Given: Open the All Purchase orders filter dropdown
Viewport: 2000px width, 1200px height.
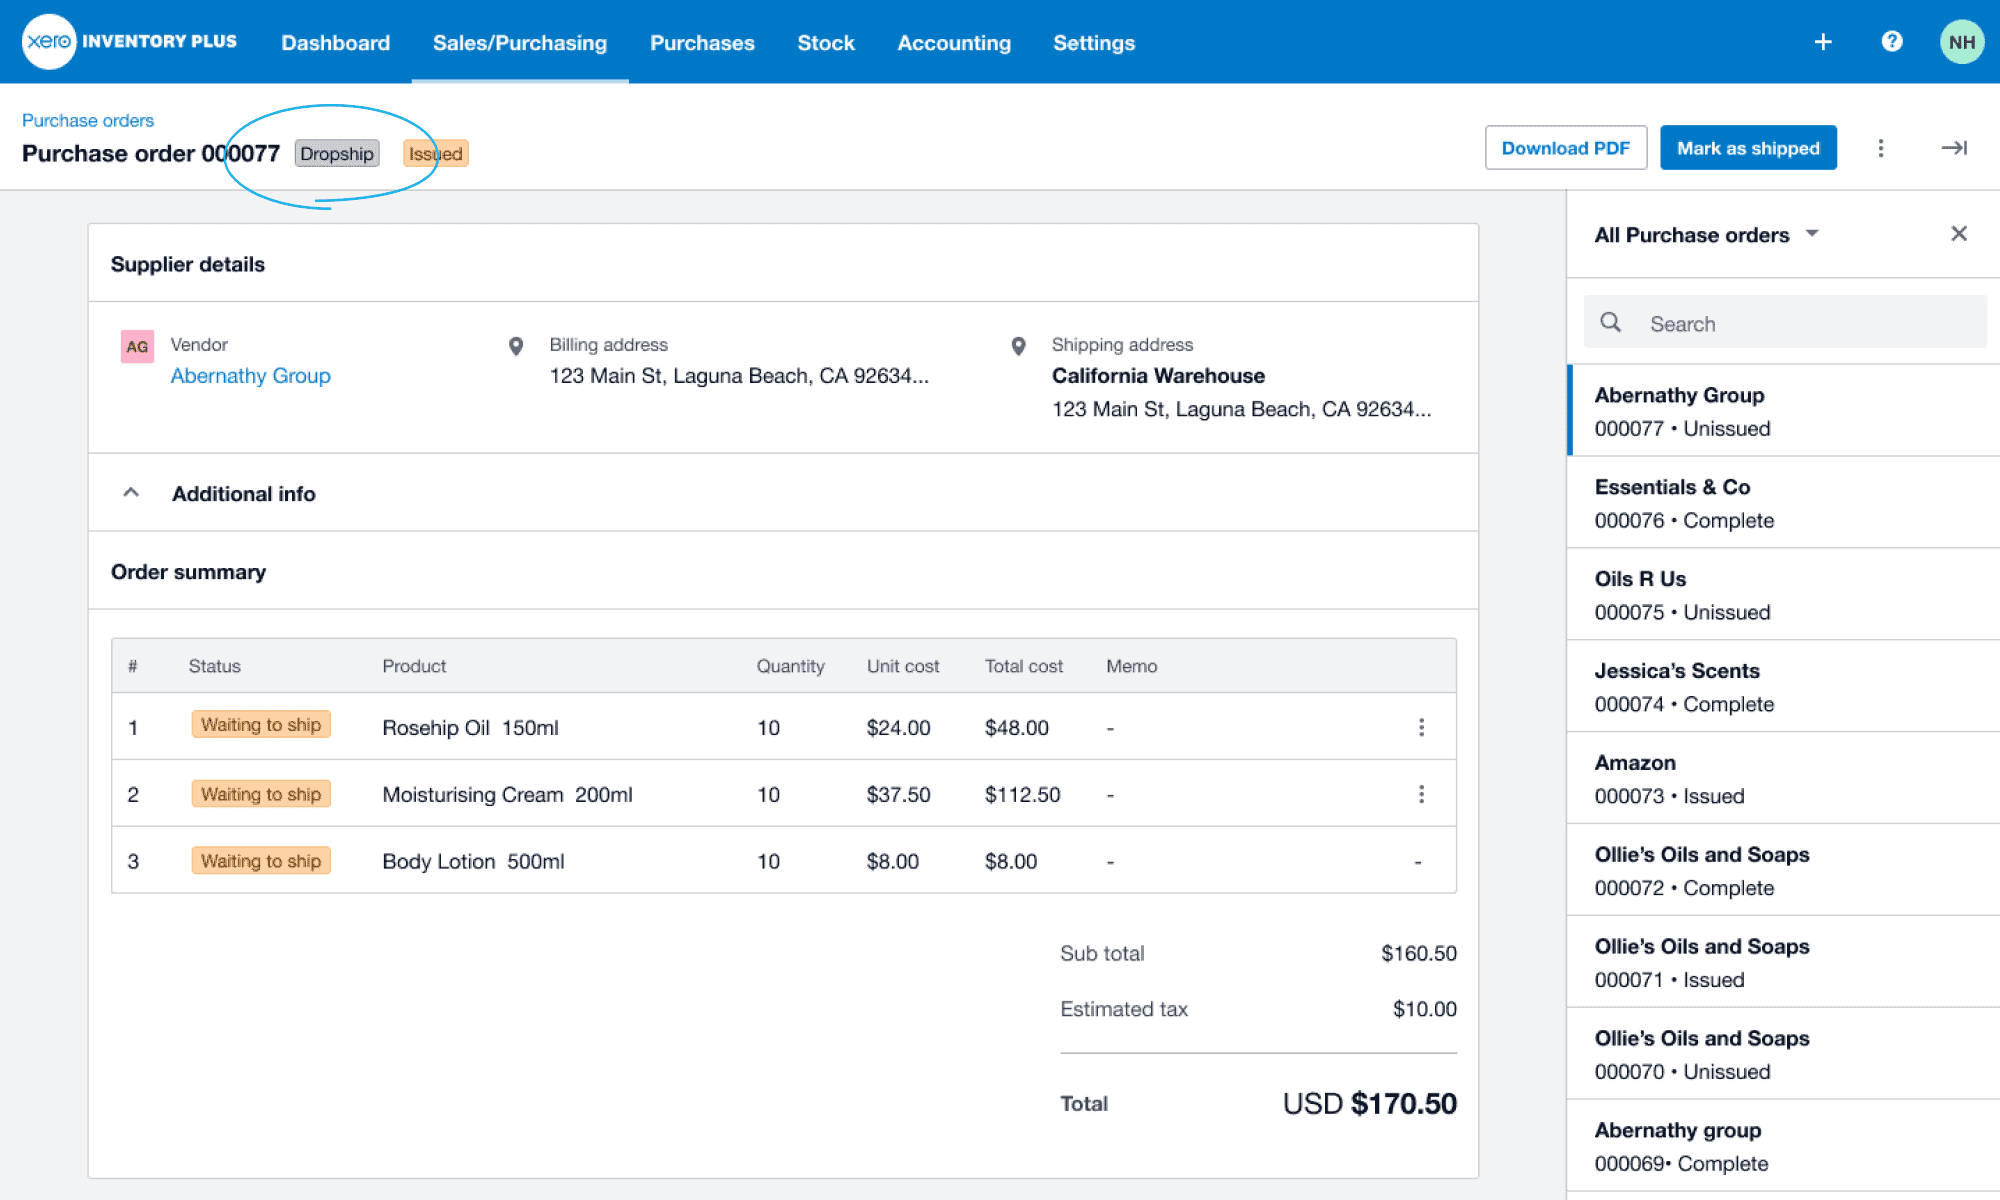Looking at the screenshot, I should [x=1707, y=234].
